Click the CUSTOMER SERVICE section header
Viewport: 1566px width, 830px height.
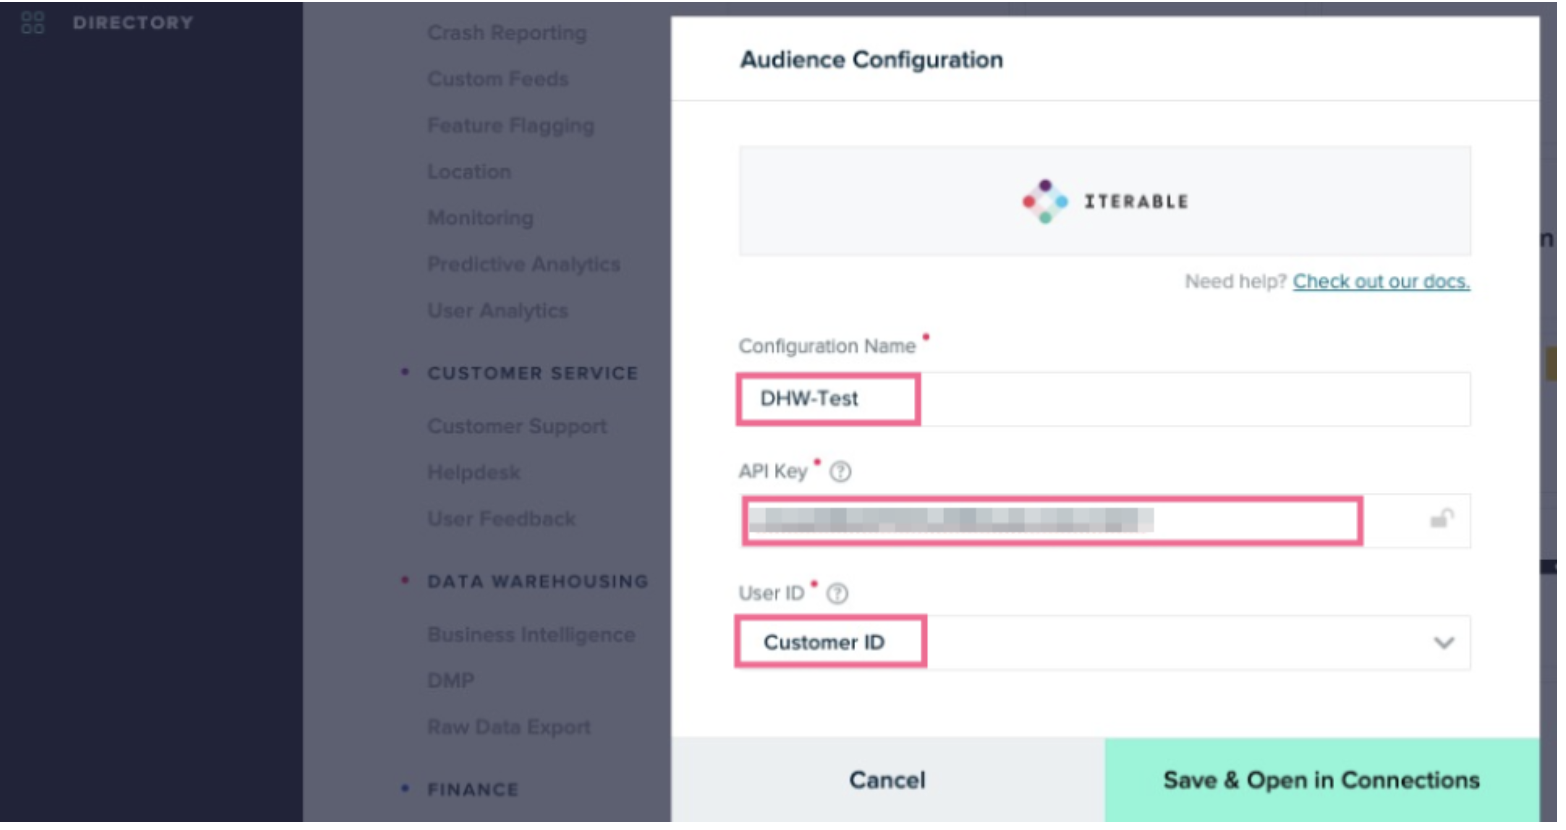(x=533, y=373)
